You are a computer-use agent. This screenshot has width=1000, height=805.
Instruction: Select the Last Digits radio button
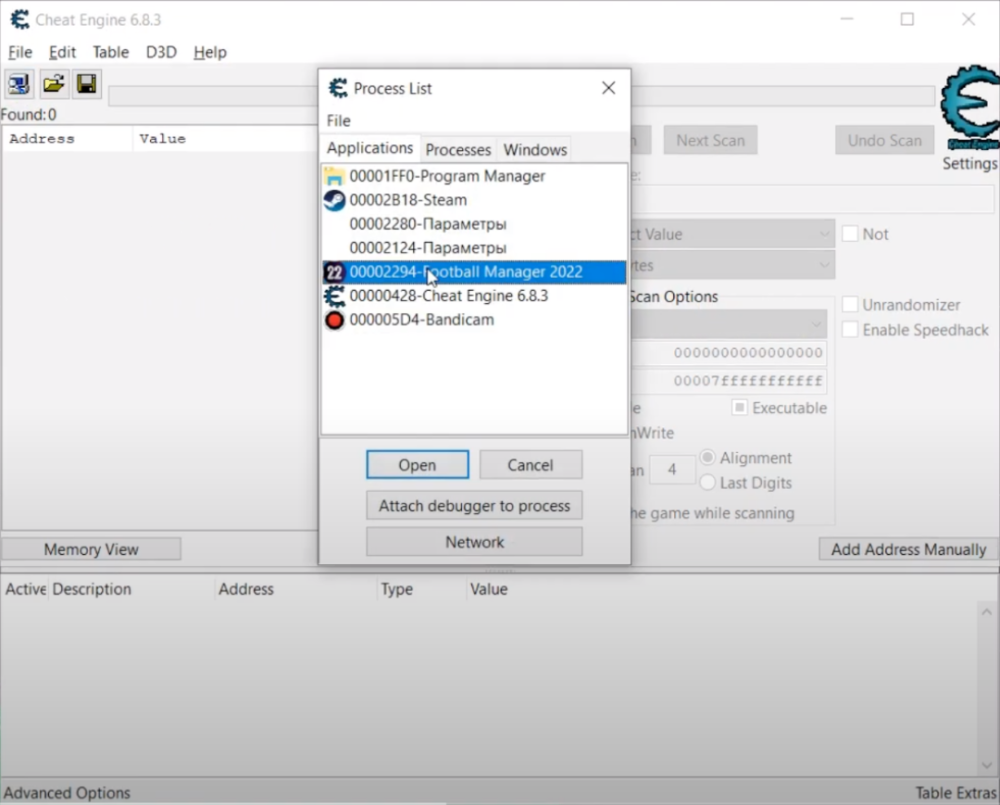pyautogui.click(x=708, y=483)
